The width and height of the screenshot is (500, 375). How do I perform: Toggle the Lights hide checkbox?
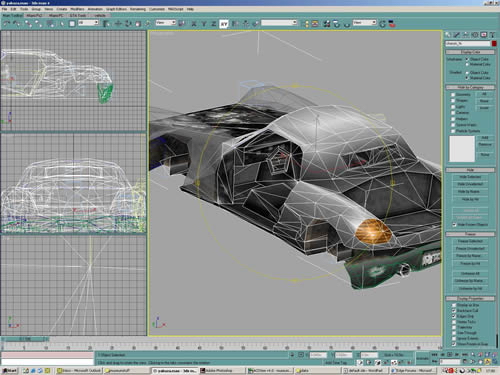[x=453, y=107]
